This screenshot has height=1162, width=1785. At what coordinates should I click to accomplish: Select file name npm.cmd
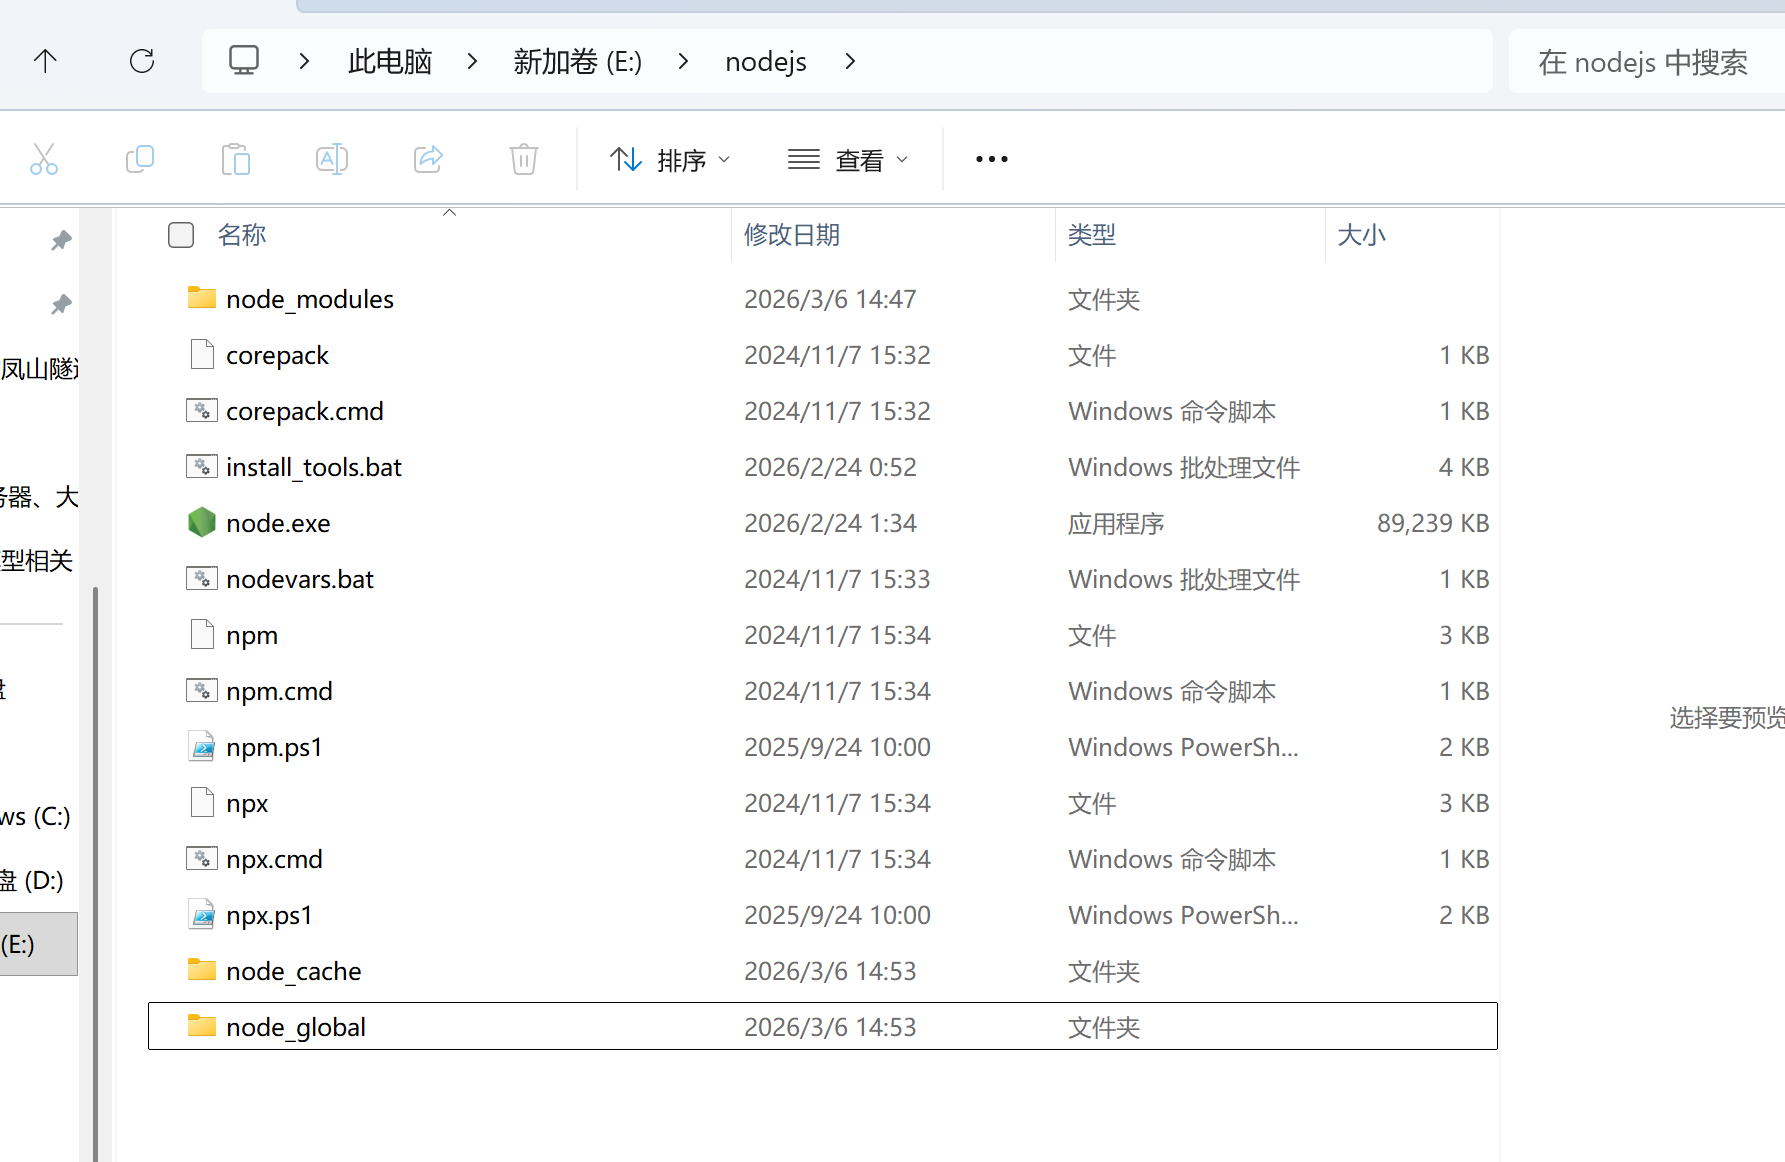[279, 691]
